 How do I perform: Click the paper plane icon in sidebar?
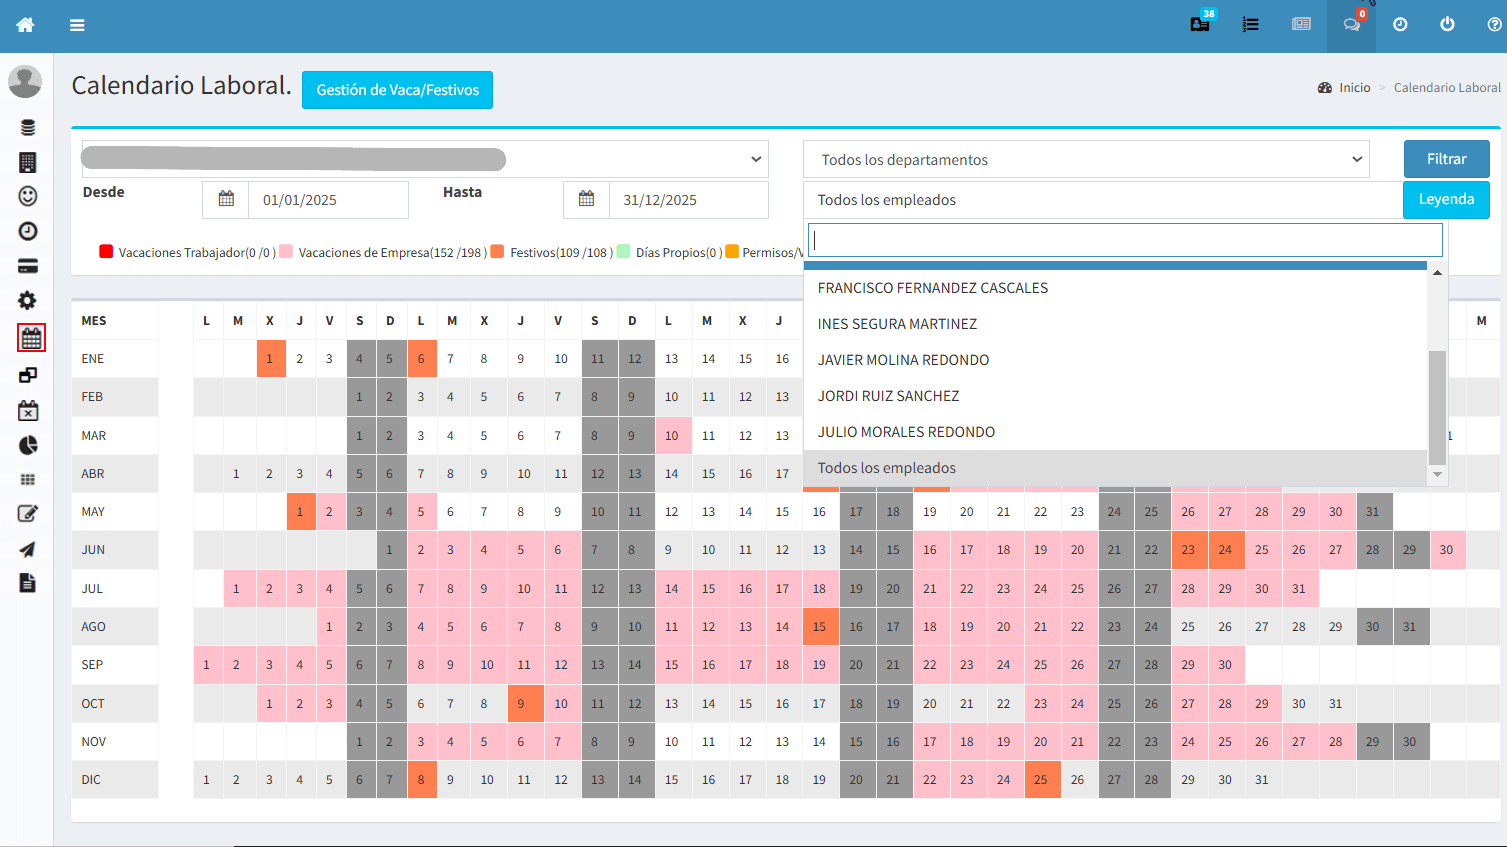pos(28,549)
